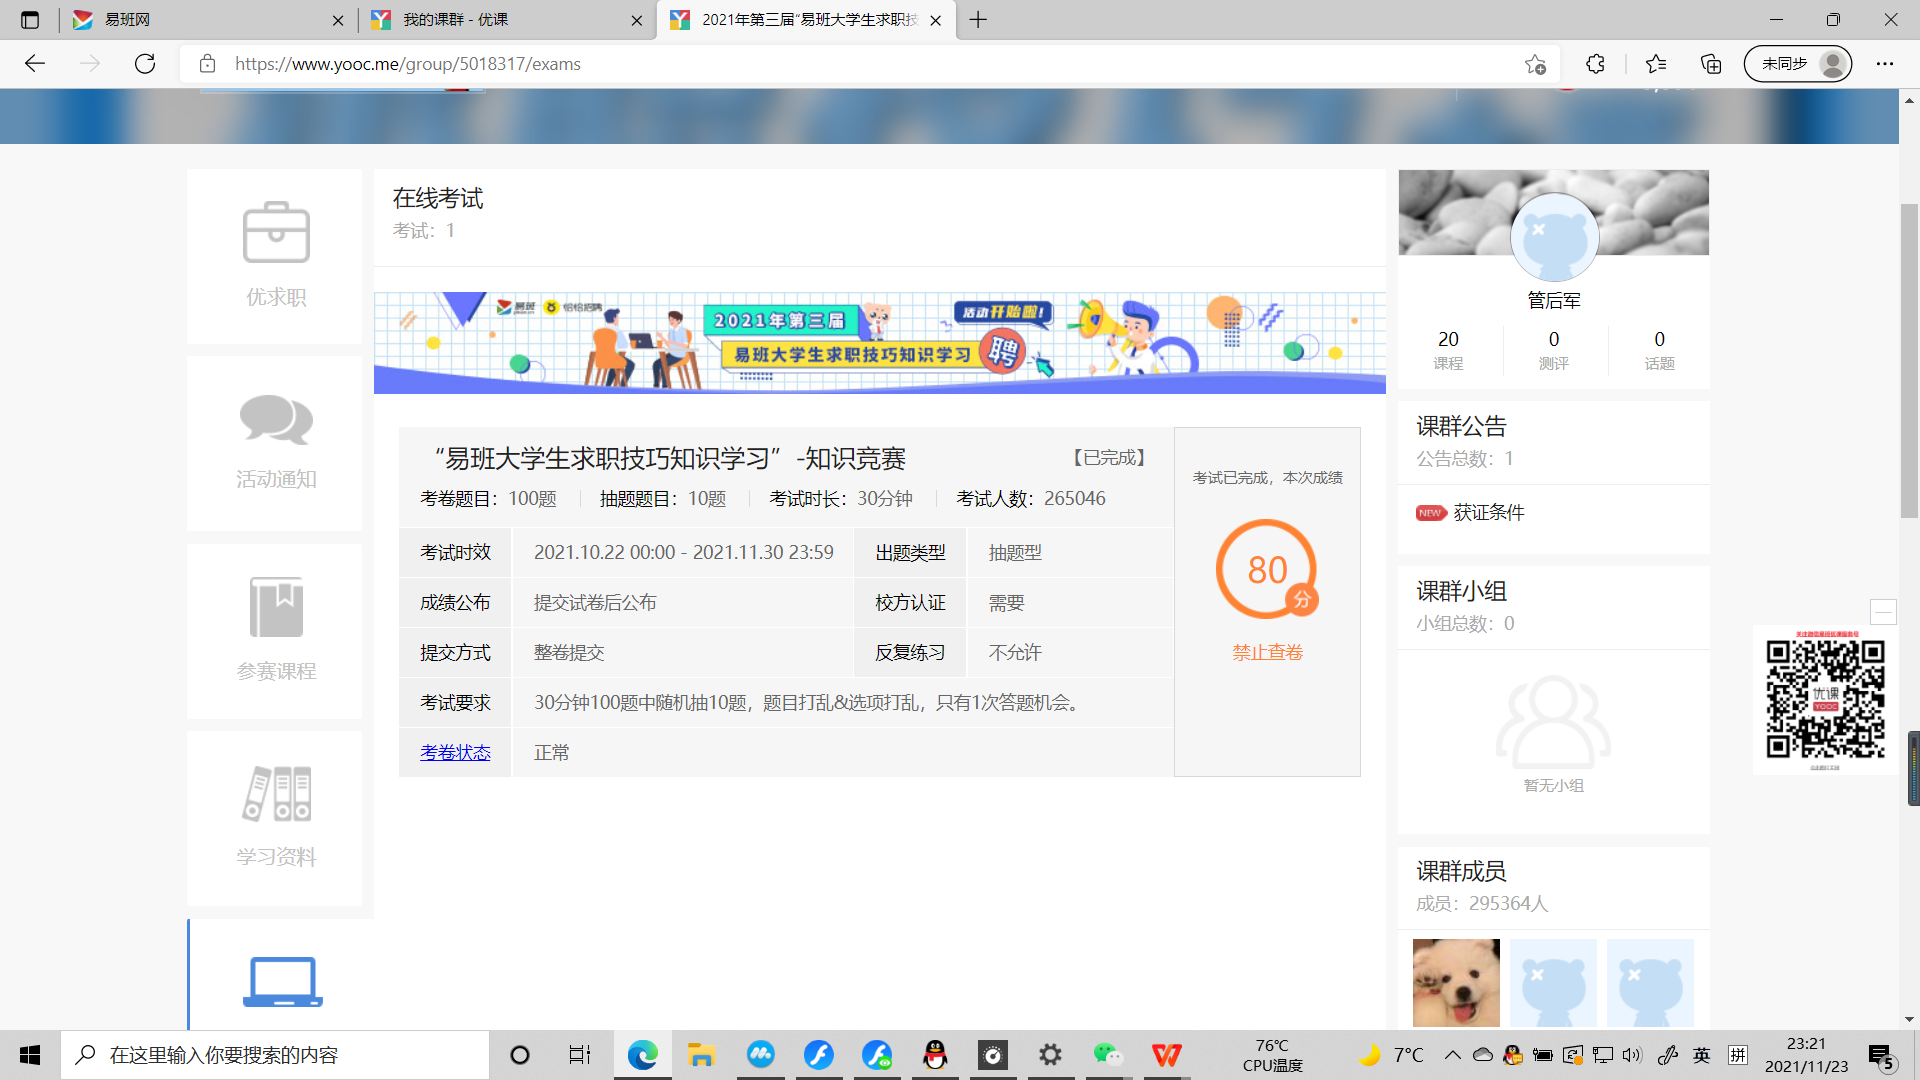This screenshot has height=1080, width=1920.
Task: Select the laptop online exam sidebar icon
Action: click(x=282, y=982)
